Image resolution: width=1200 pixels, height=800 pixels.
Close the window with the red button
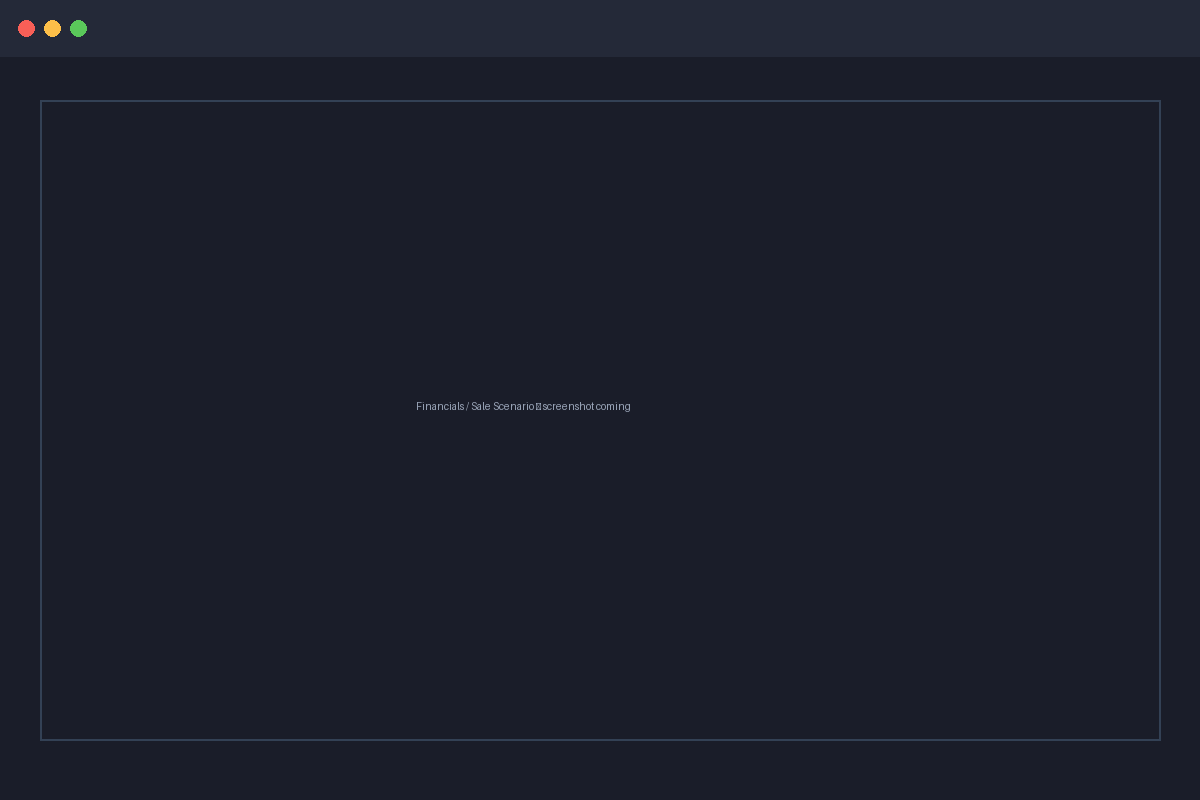point(27,28)
